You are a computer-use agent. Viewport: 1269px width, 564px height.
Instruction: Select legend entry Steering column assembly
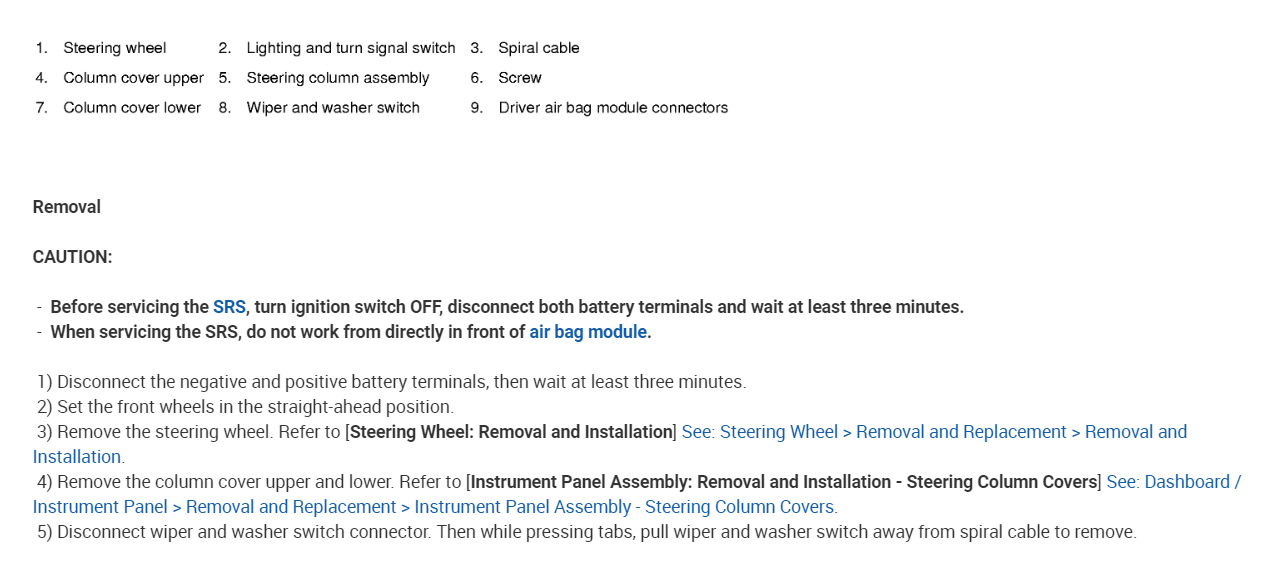click(x=337, y=78)
